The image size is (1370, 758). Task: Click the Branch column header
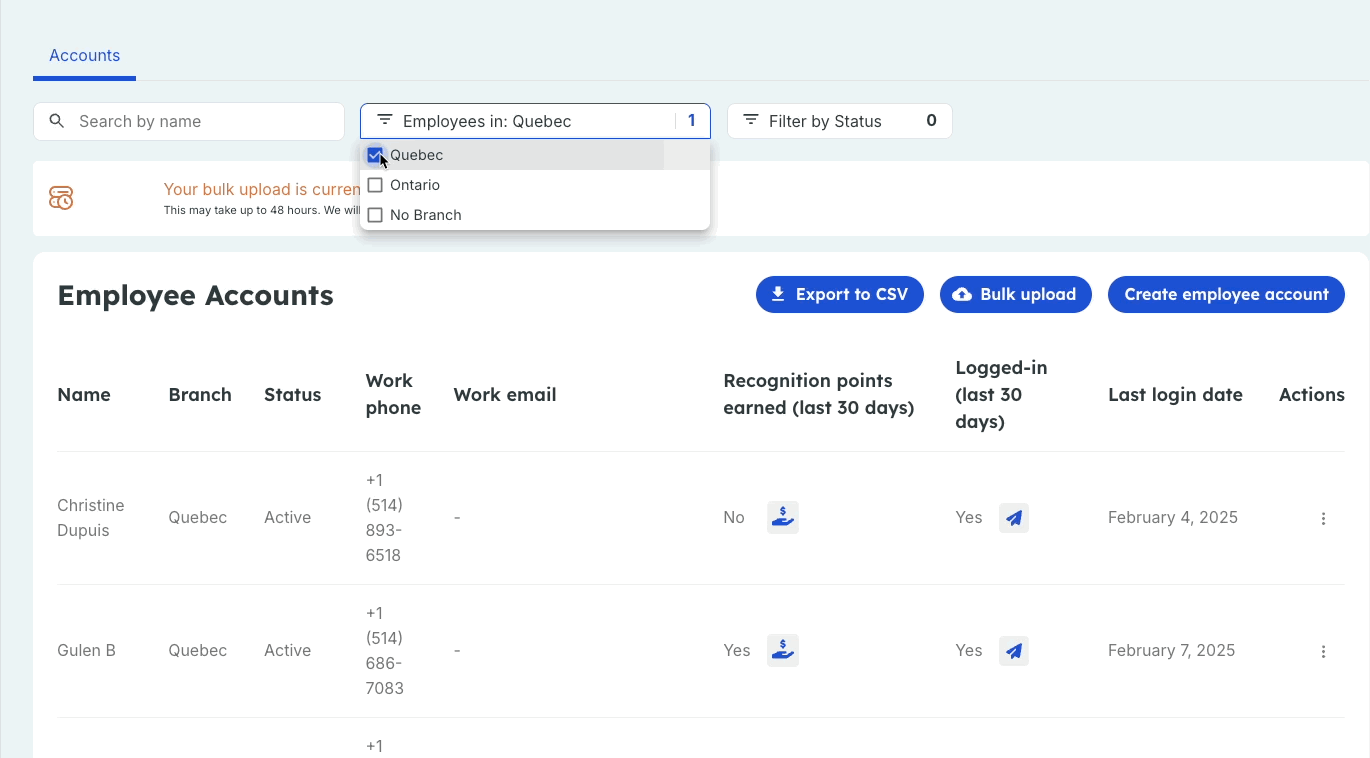200,395
